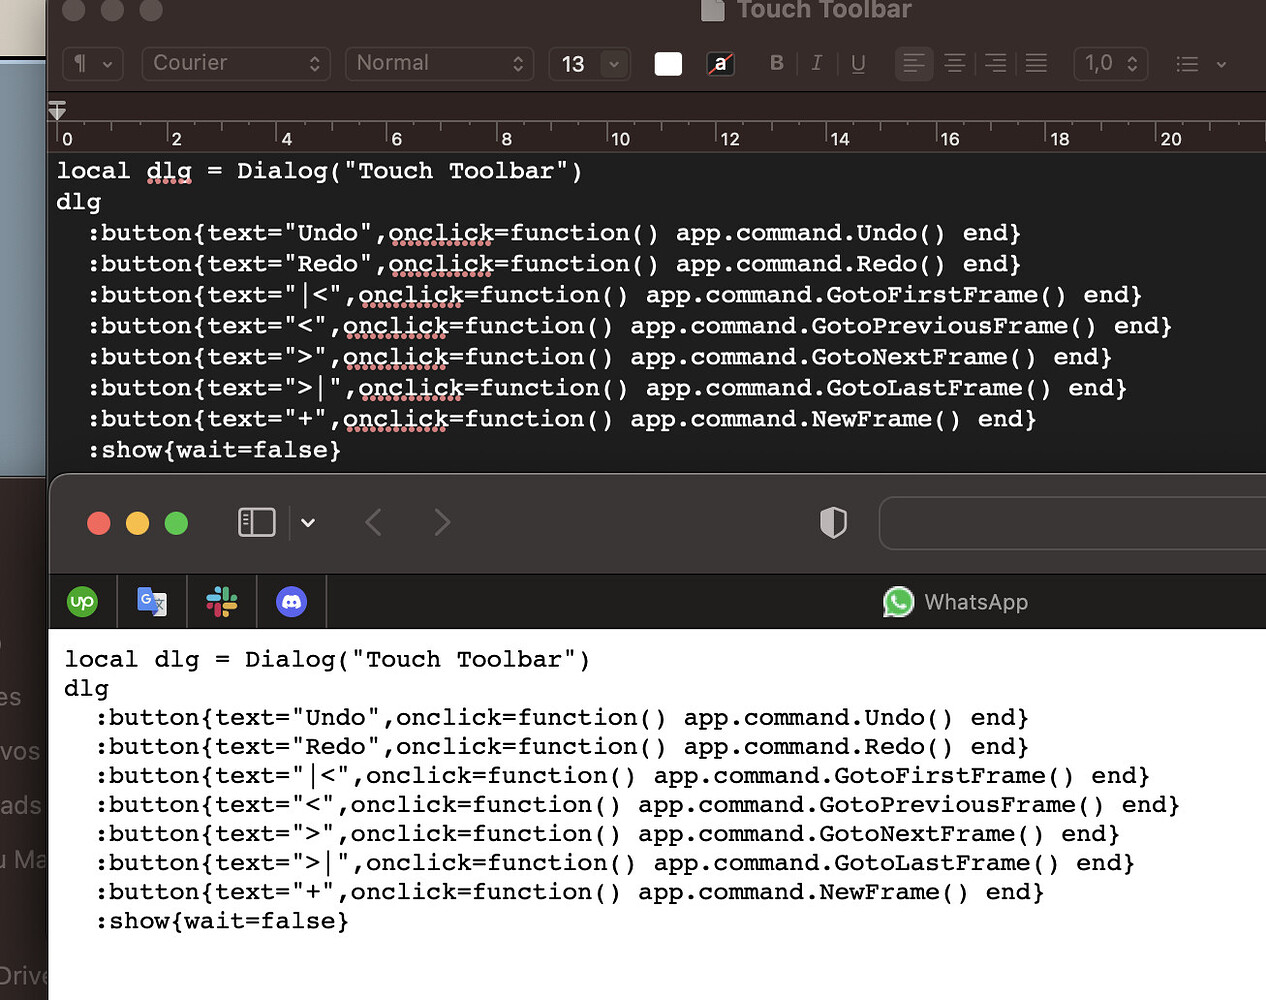
Task: Open the Privacy Report shield
Action: click(x=833, y=522)
